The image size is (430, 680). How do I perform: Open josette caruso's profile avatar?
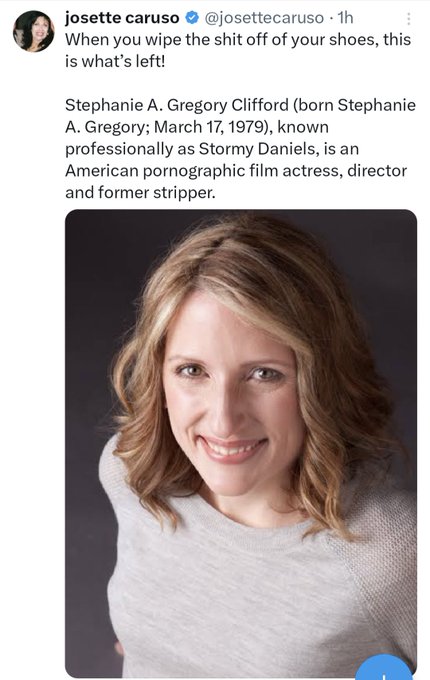[x=33, y=31]
